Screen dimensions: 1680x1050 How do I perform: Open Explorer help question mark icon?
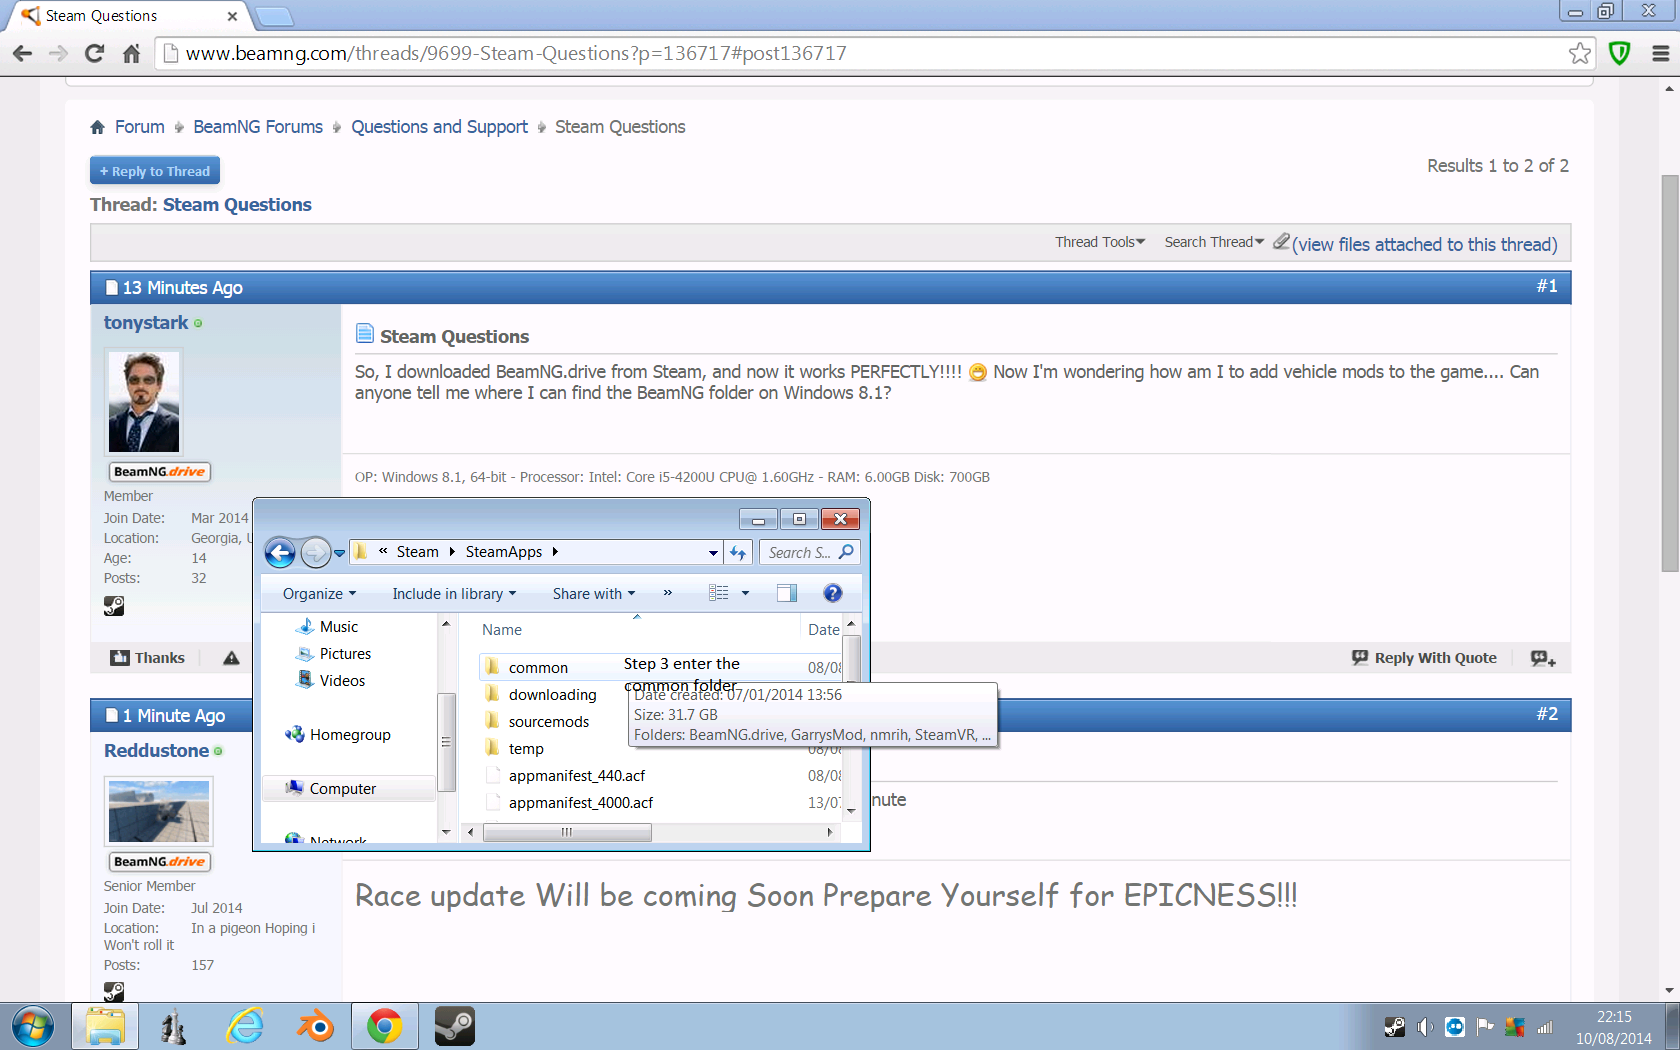[x=832, y=594]
